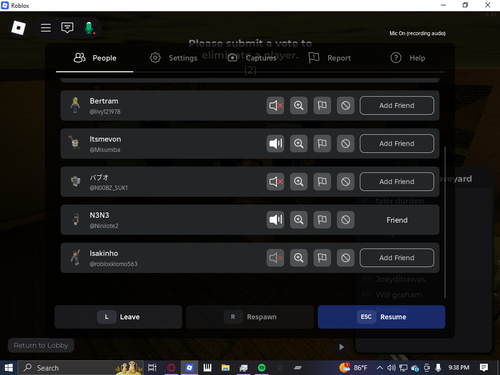
Task: Click the Friend status for N3N3
Action: 397,220
